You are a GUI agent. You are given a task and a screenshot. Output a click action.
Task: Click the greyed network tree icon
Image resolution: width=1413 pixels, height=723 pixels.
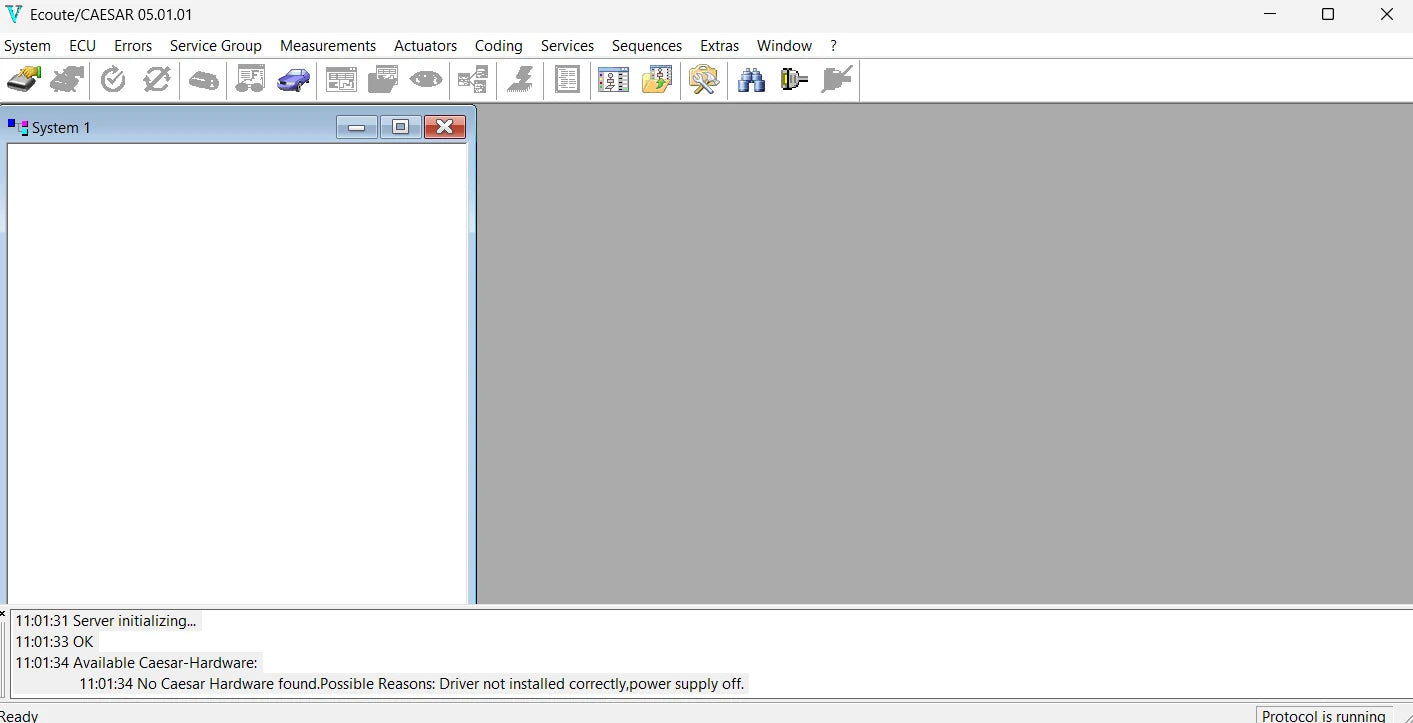(473, 80)
